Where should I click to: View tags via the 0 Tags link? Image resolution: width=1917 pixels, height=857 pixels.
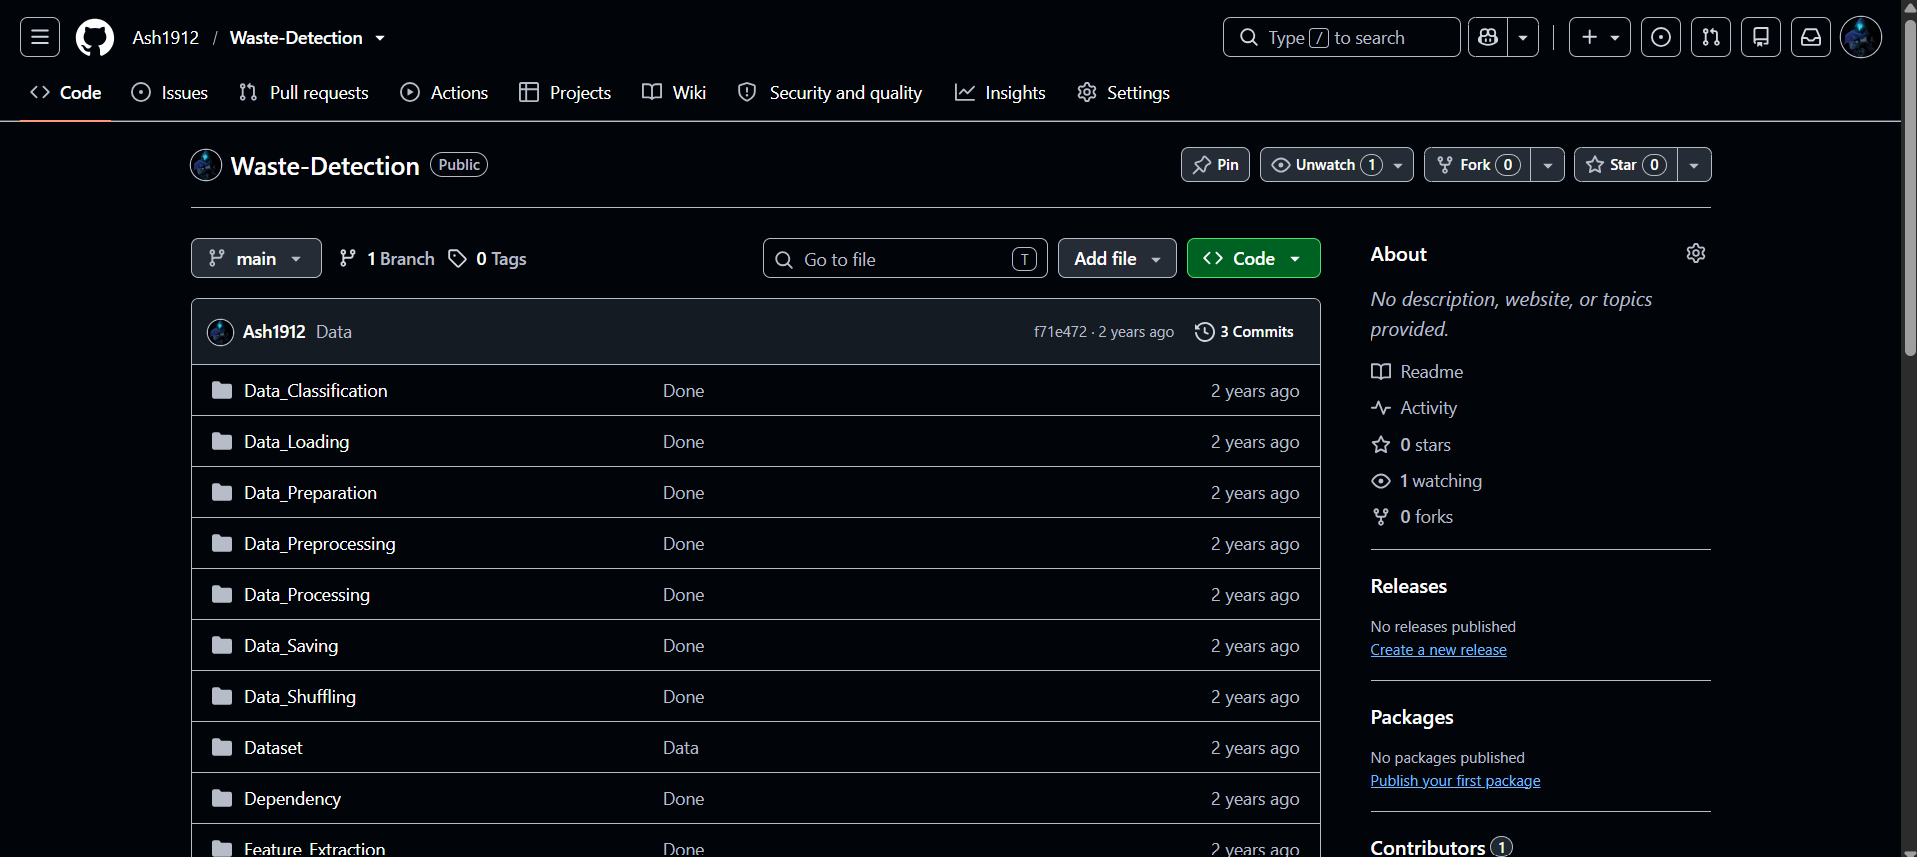(x=487, y=259)
